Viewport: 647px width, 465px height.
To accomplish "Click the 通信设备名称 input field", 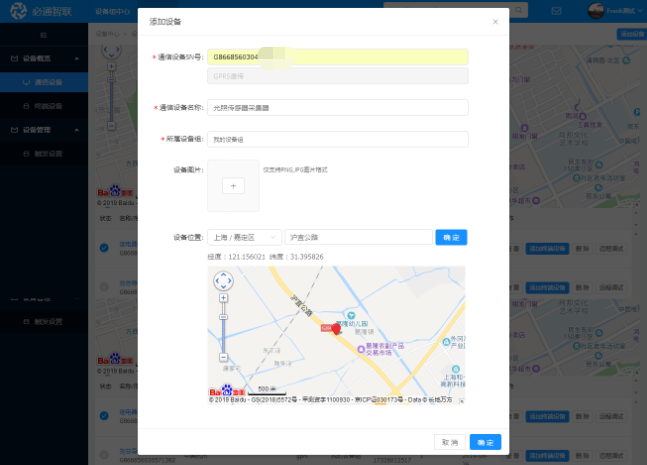I will pos(337,107).
